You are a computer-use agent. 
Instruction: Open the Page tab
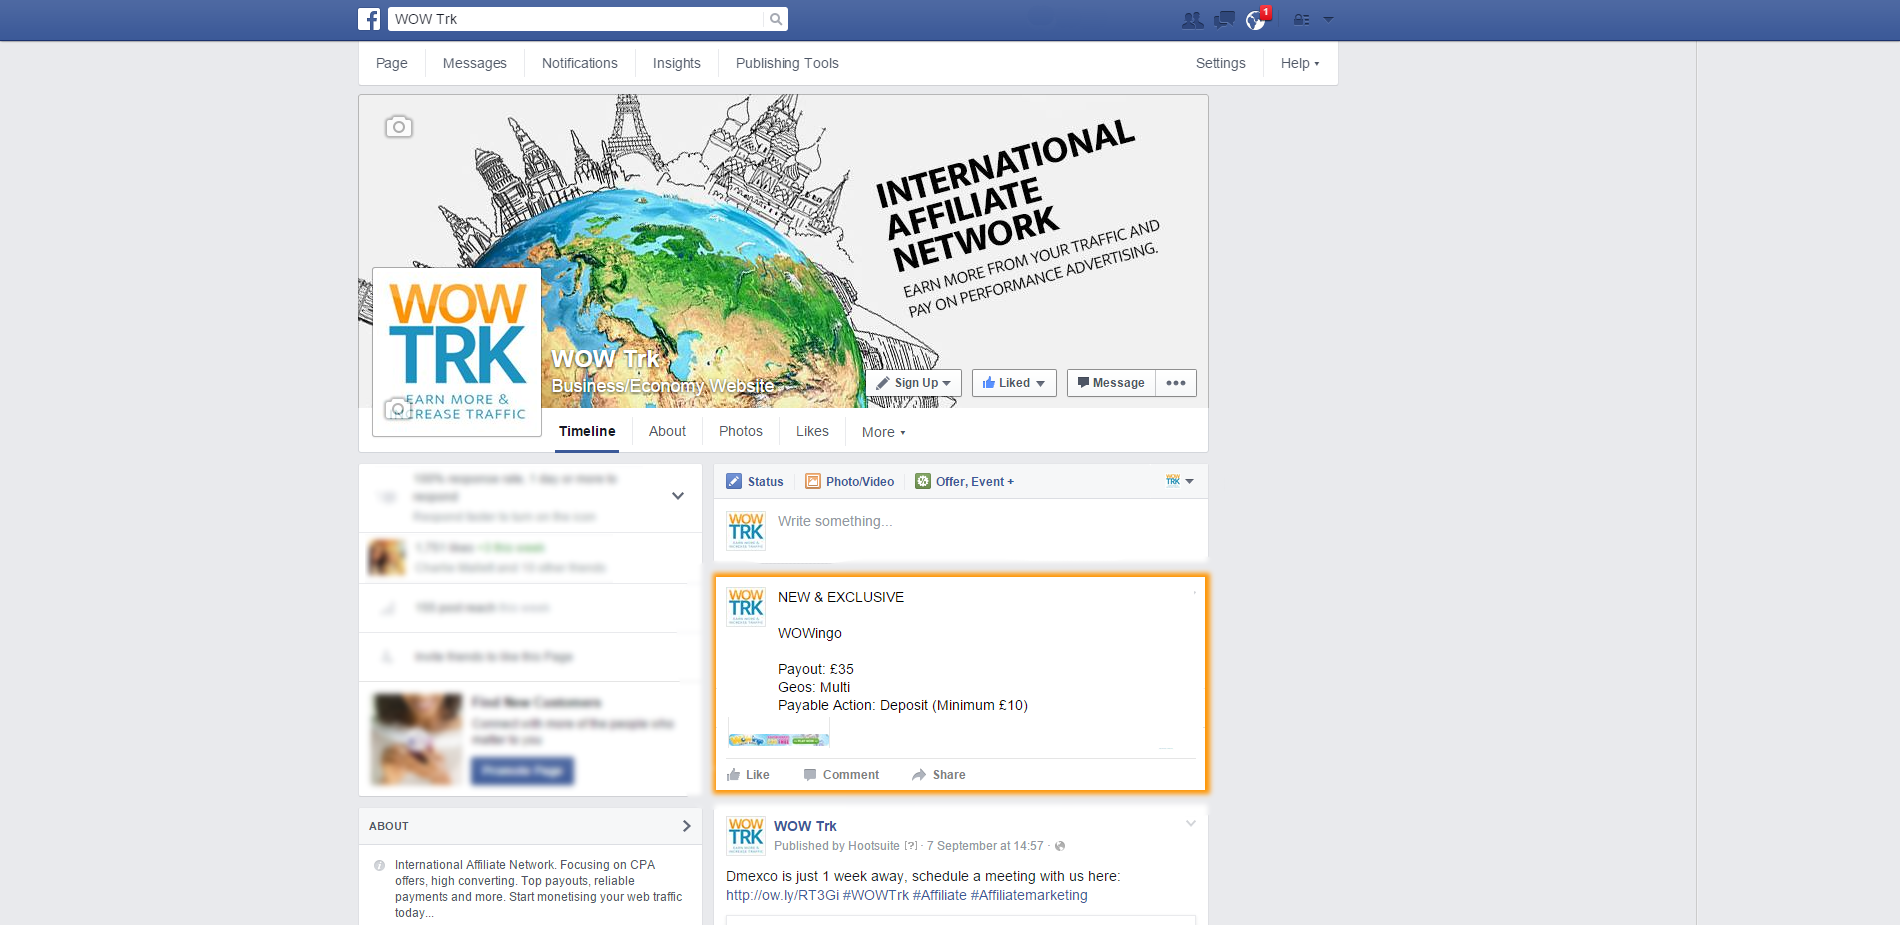pos(392,63)
